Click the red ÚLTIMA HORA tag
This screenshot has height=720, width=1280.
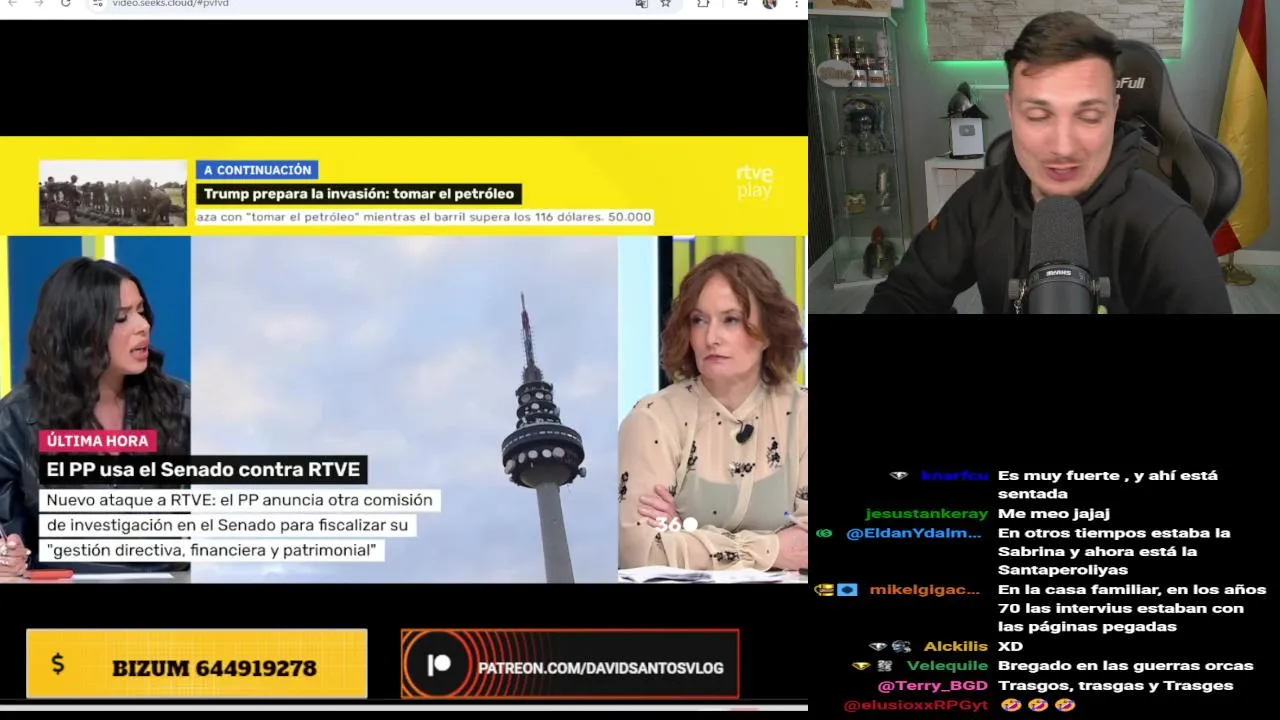[97, 441]
